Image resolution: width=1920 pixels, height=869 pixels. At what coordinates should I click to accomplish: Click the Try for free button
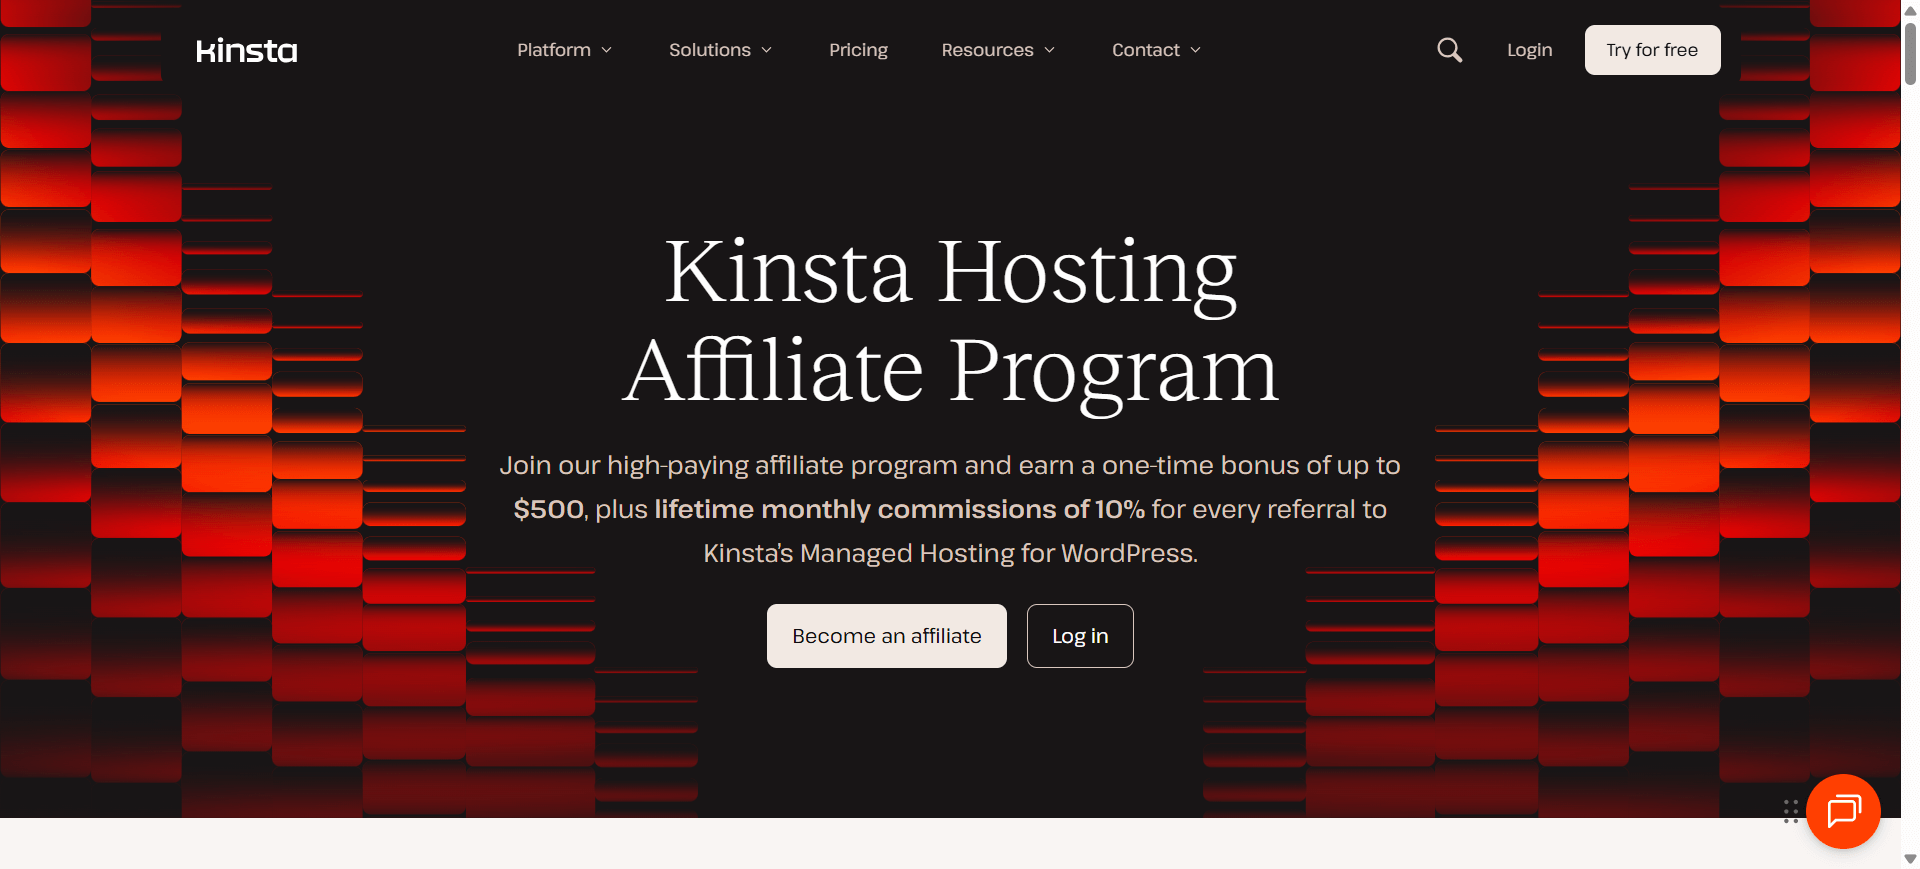(1652, 50)
